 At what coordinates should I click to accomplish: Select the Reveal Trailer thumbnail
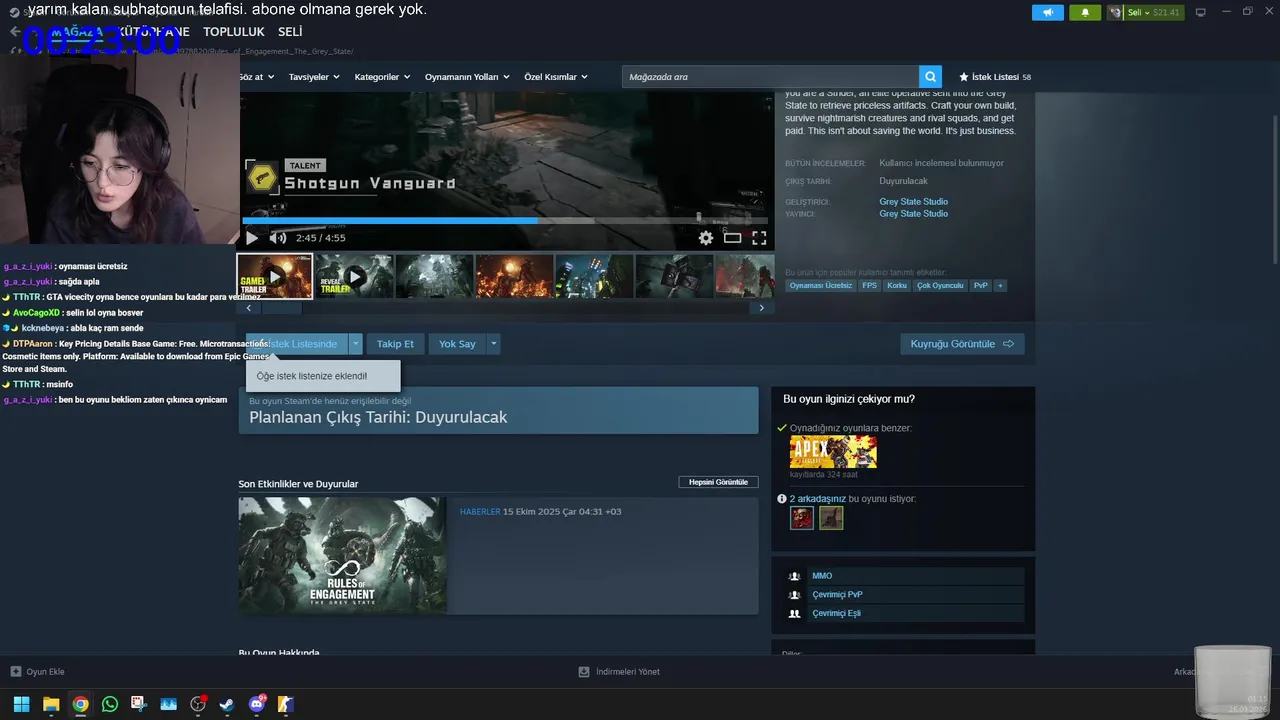click(x=354, y=276)
